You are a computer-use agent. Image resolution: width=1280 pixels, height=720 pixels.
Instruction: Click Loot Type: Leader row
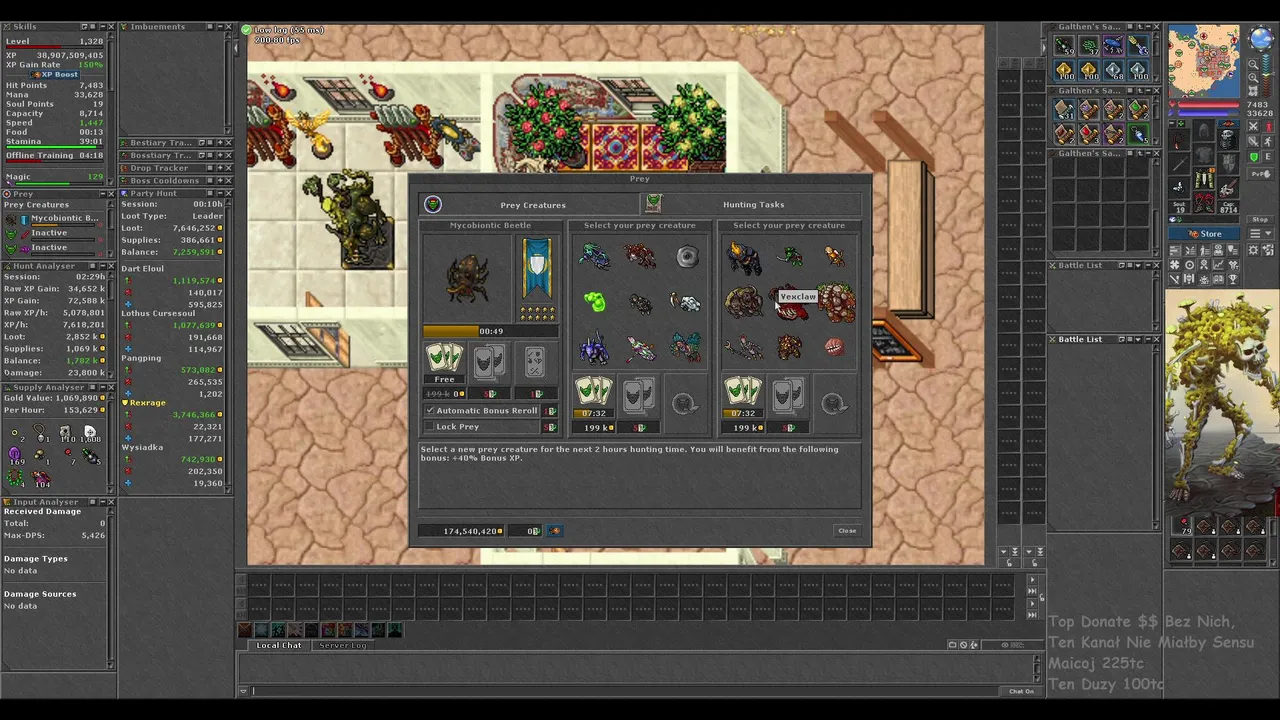click(172, 216)
